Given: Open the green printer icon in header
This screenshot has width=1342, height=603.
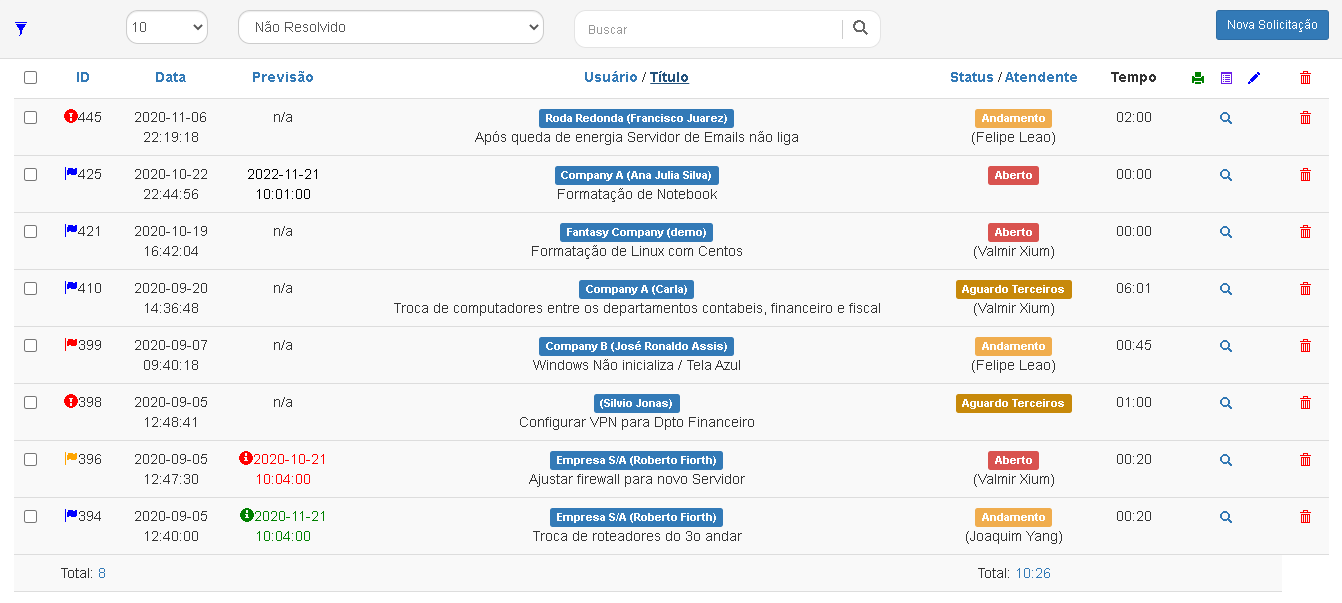Looking at the screenshot, I should pos(1198,77).
